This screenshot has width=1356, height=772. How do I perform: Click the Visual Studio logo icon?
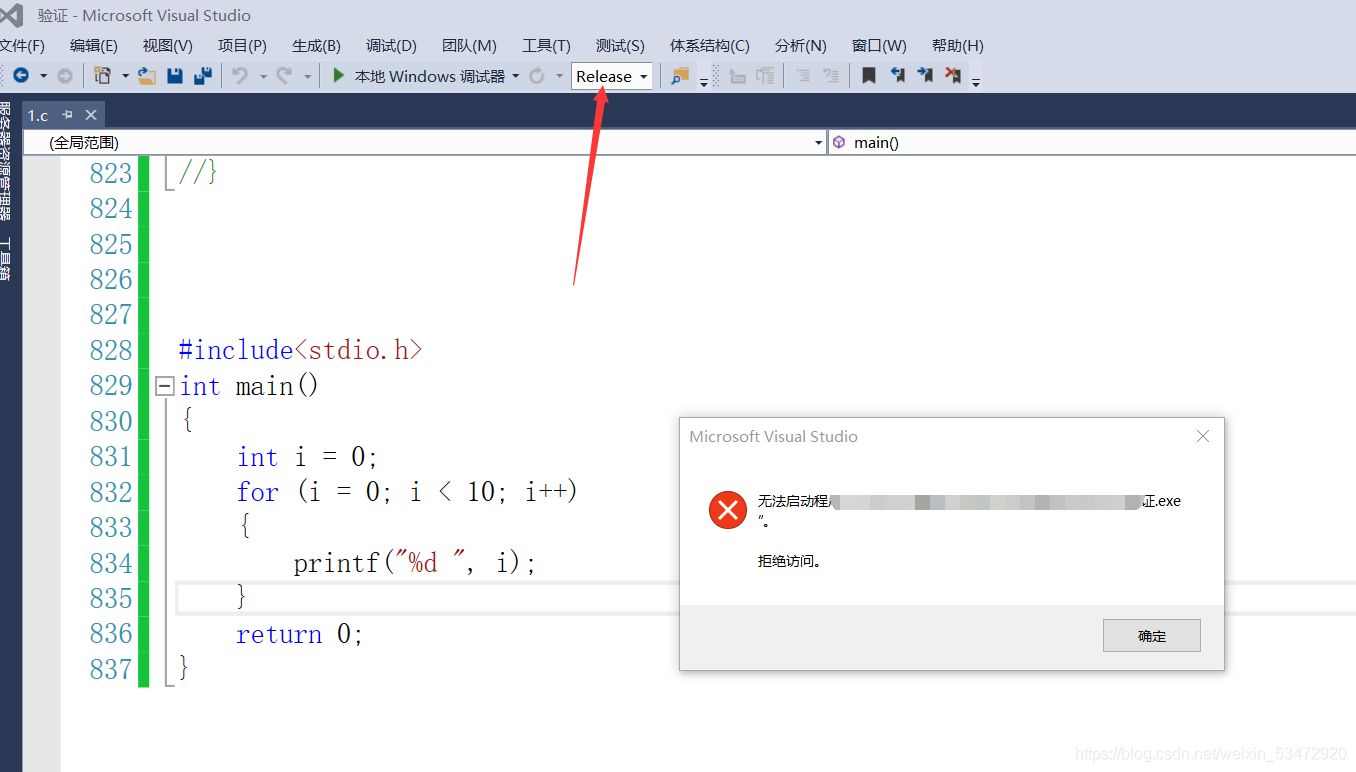click(11, 15)
